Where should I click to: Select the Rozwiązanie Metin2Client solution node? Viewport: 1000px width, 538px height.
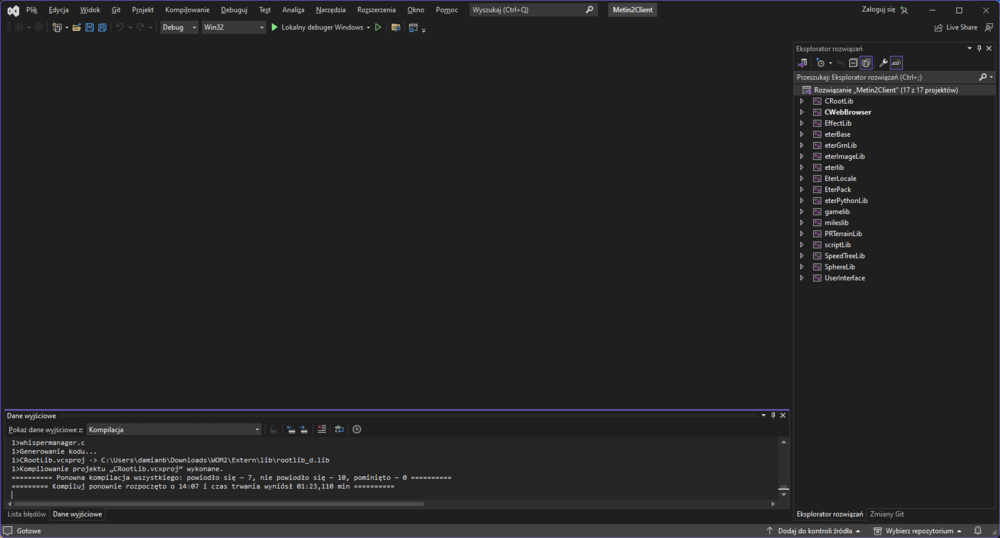tap(886, 90)
